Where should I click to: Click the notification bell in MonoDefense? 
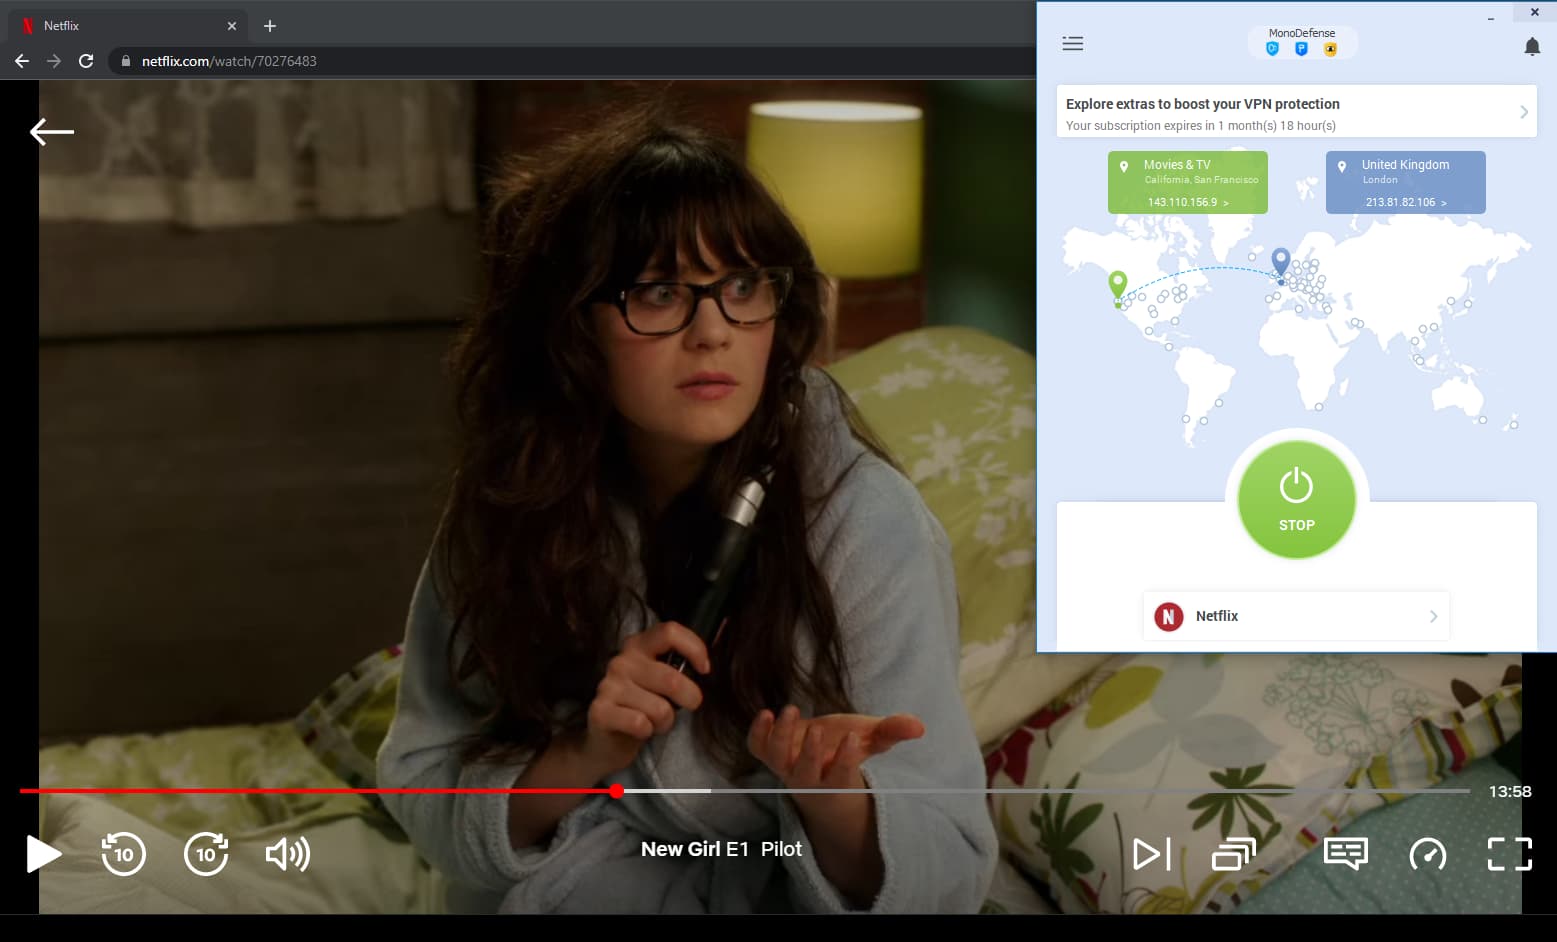(x=1531, y=46)
